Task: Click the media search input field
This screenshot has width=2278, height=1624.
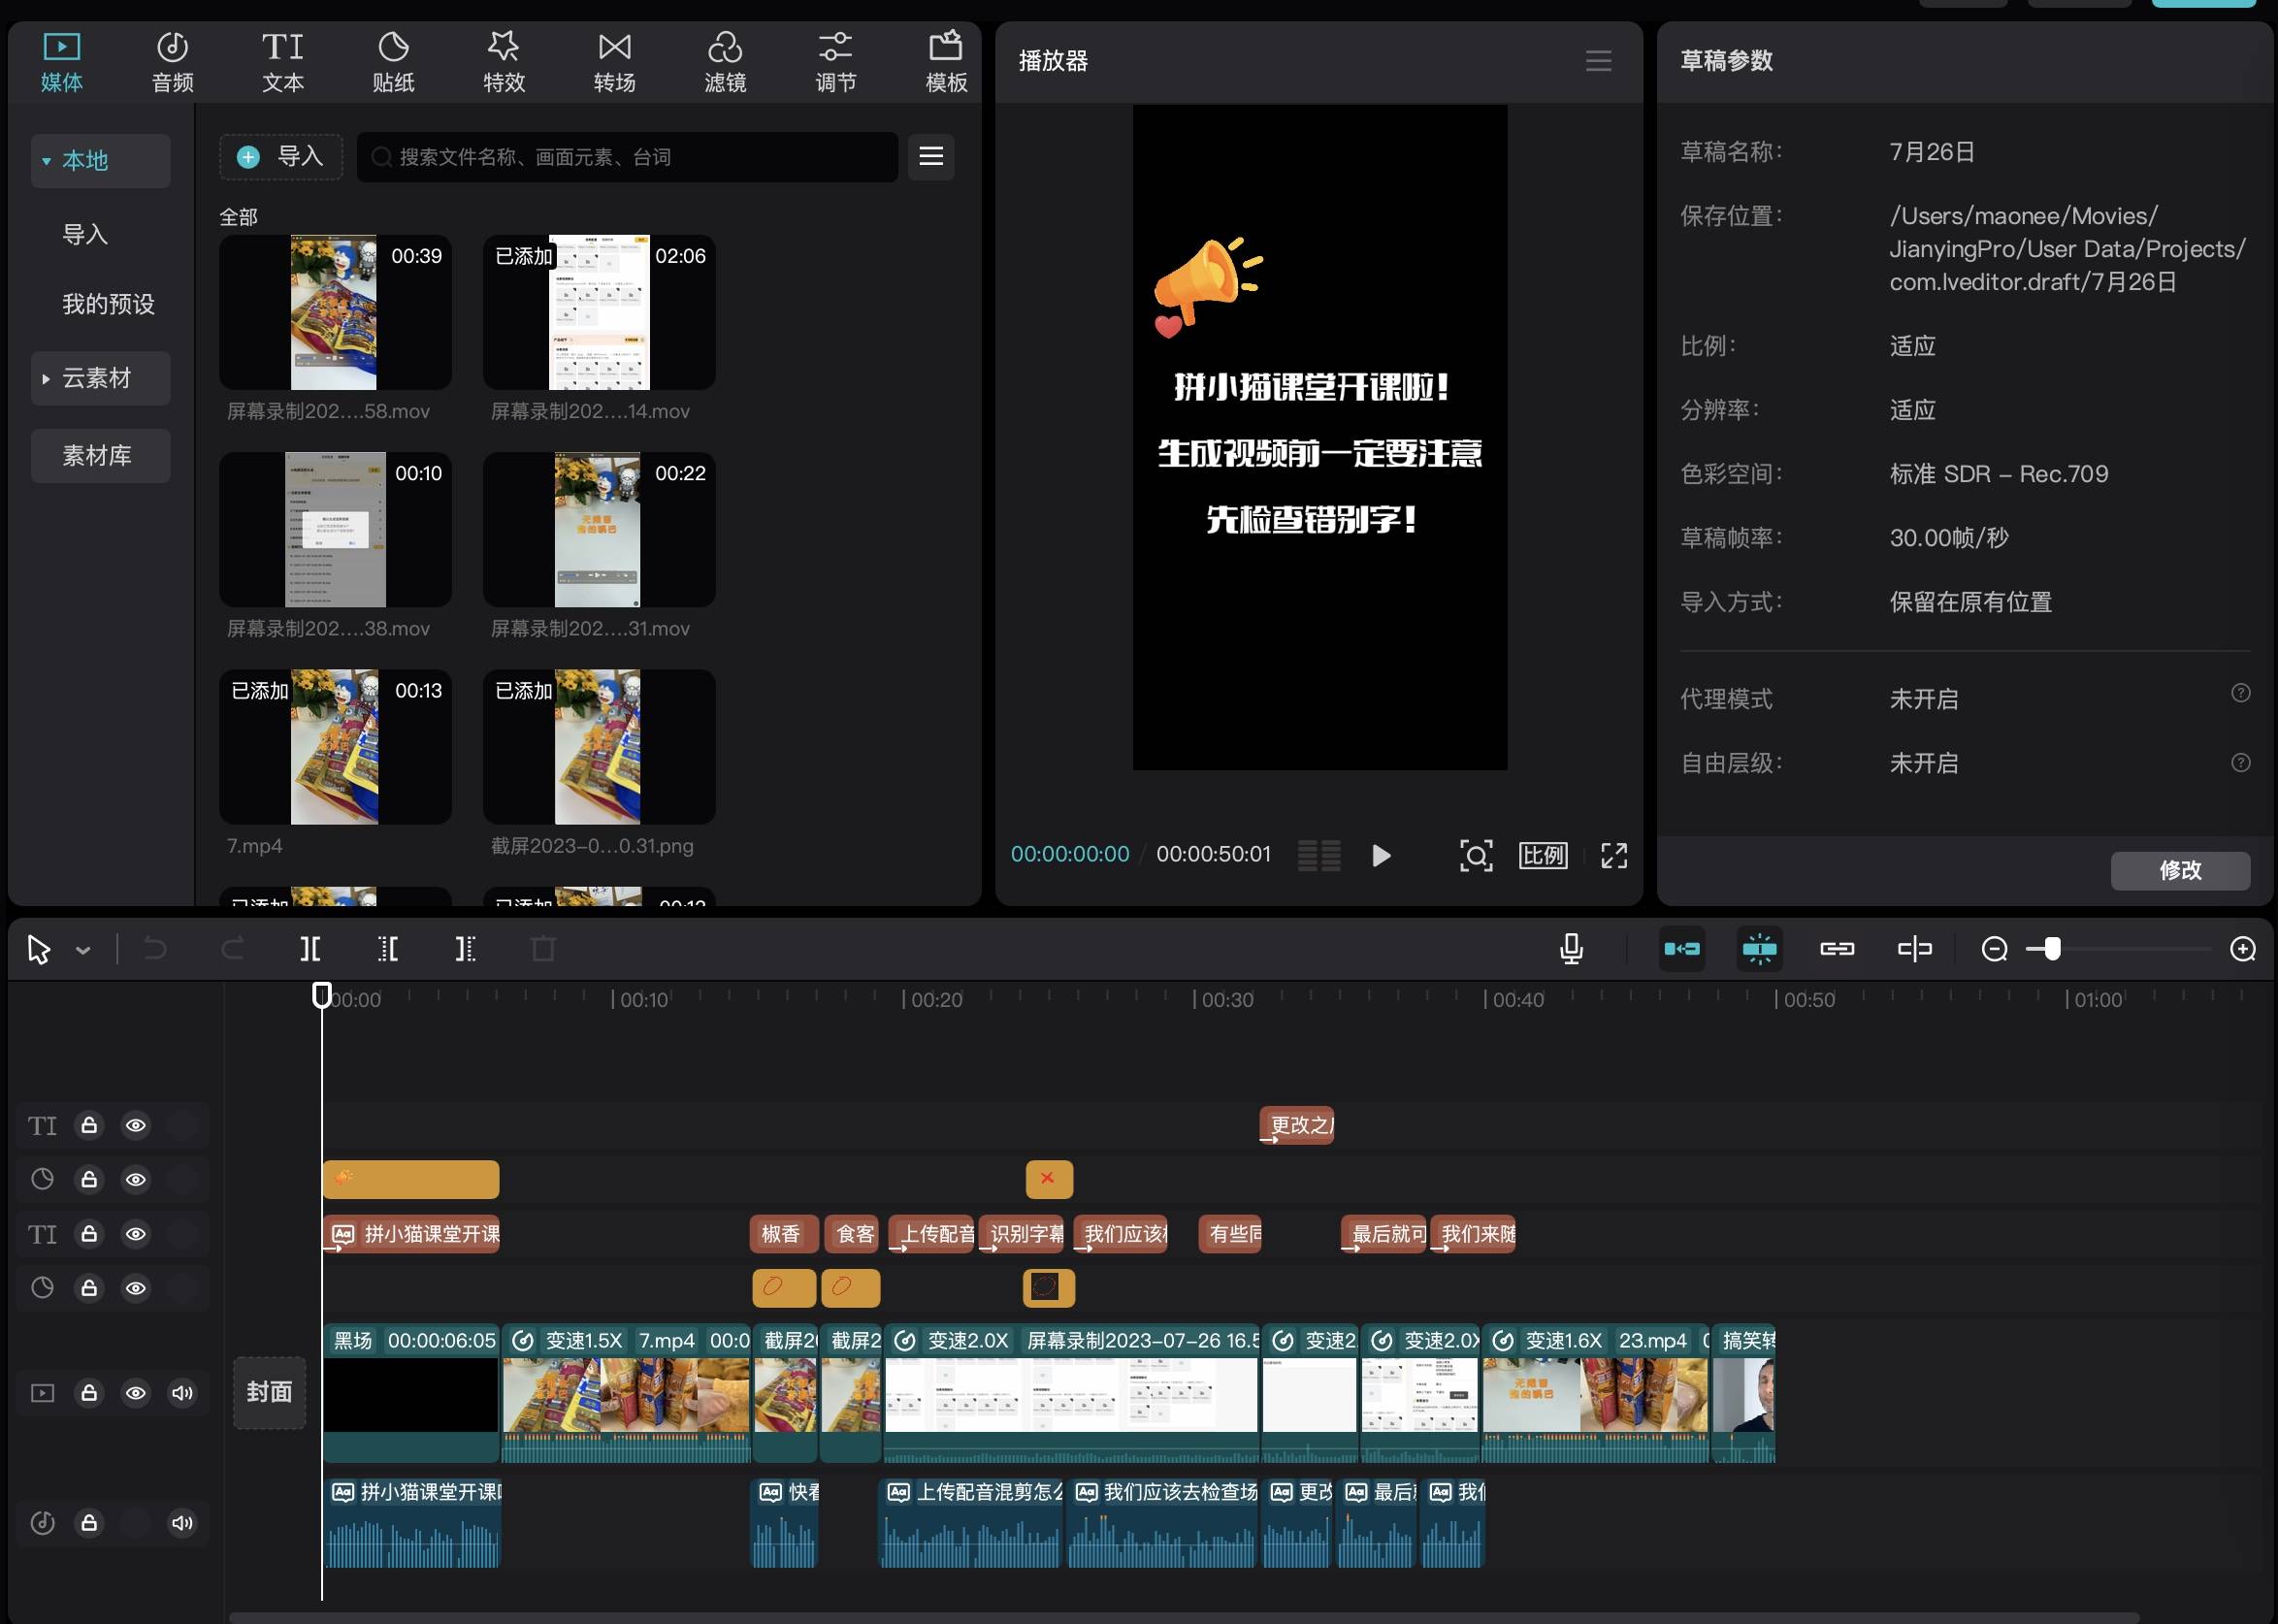Action: point(630,157)
